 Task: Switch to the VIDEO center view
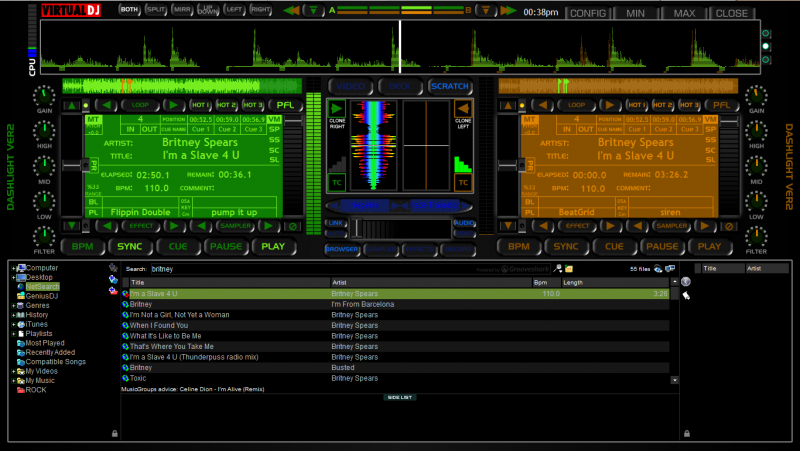point(351,86)
